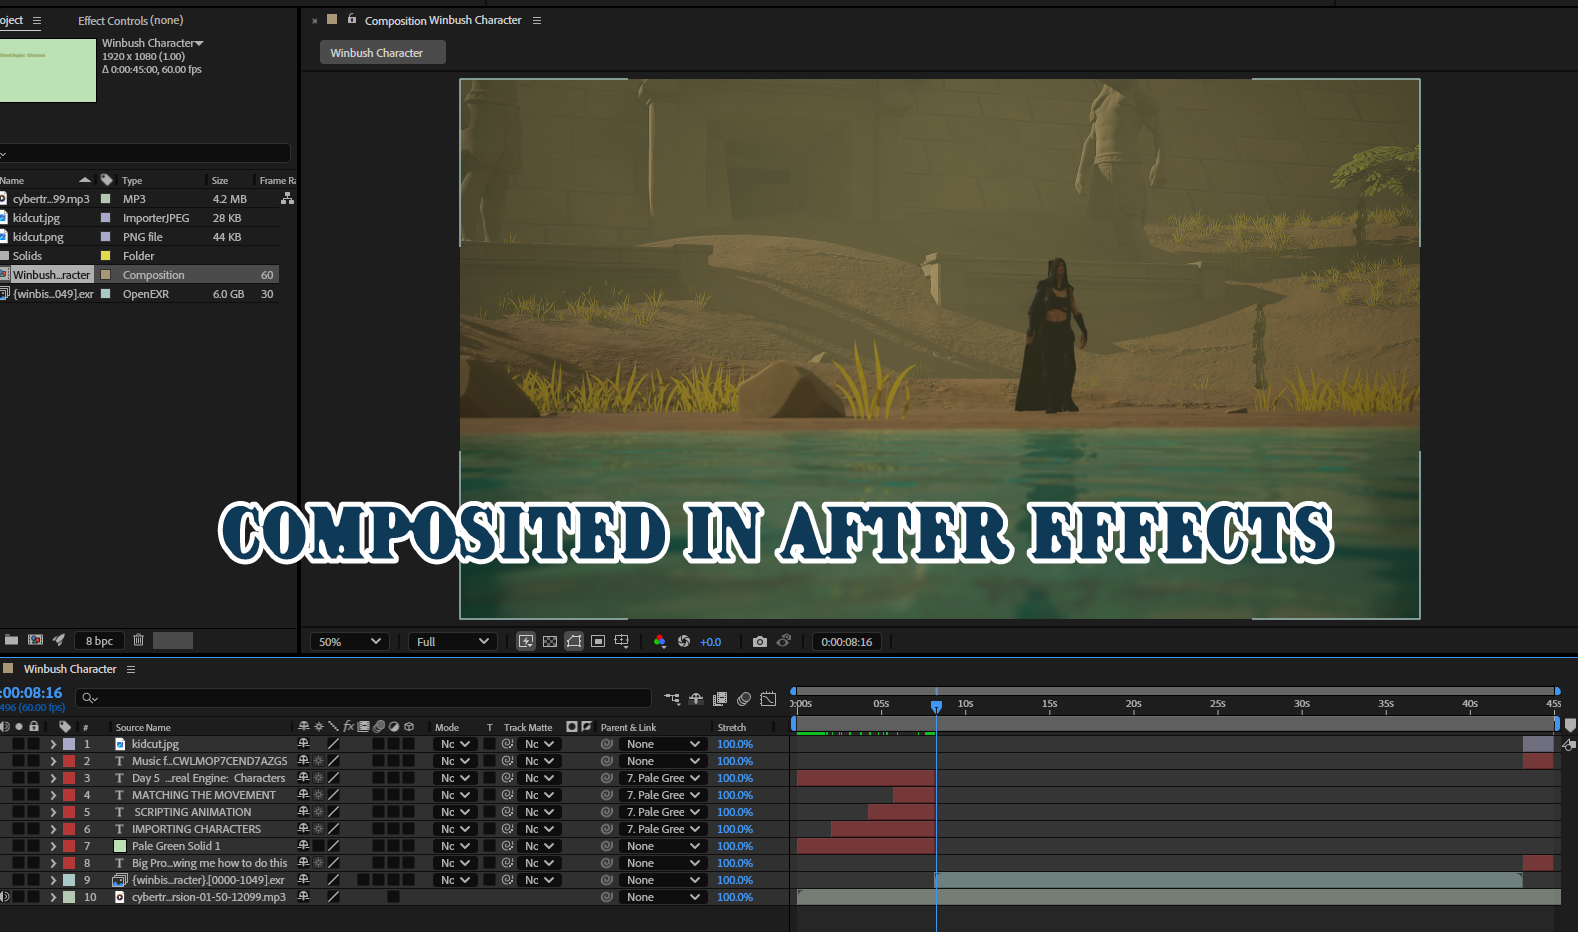1578x932 pixels.
Task: Toggle the Transparency Grid icon below the viewer
Action: pos(550,641)
